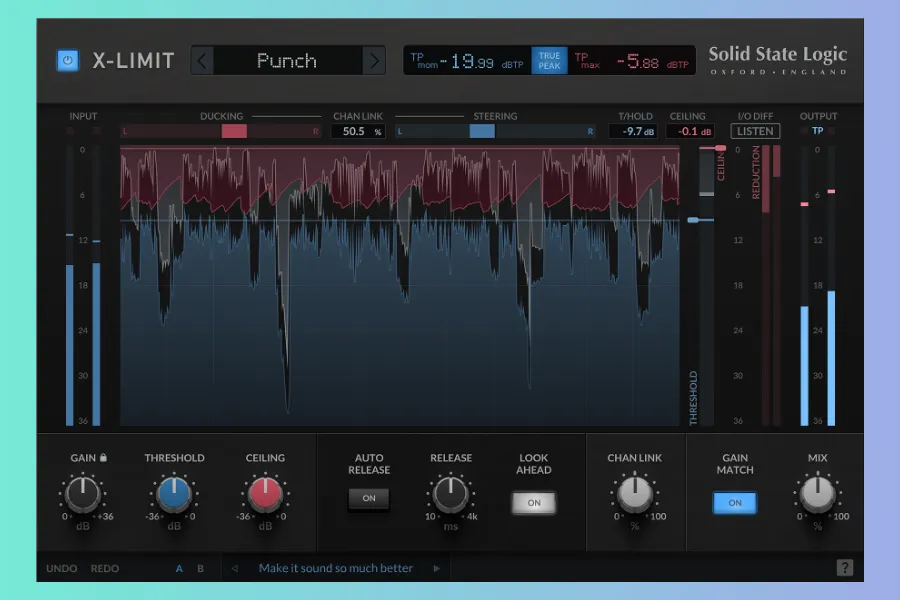900x600 pixels.
Task: Turn off Gain Match
Action: coord(735,503)
